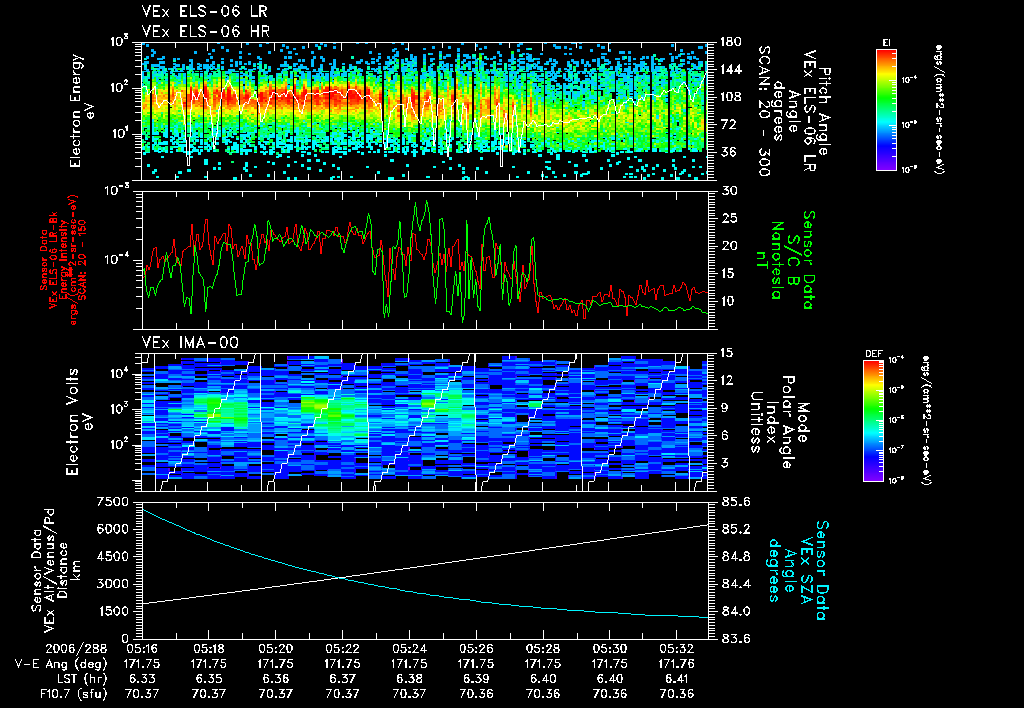Click the 05:20 time tick label
Viewport: 1024px width, 708px height.
(276, 649)
